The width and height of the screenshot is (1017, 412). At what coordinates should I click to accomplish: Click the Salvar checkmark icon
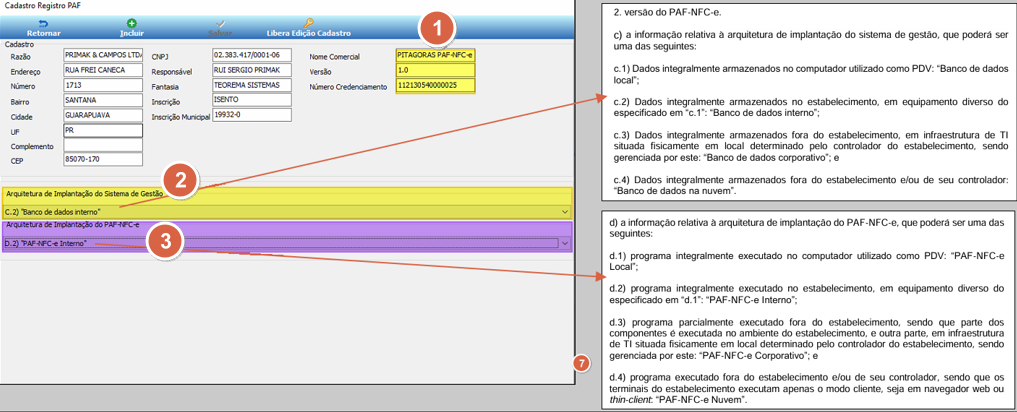(x=220, y=23)
